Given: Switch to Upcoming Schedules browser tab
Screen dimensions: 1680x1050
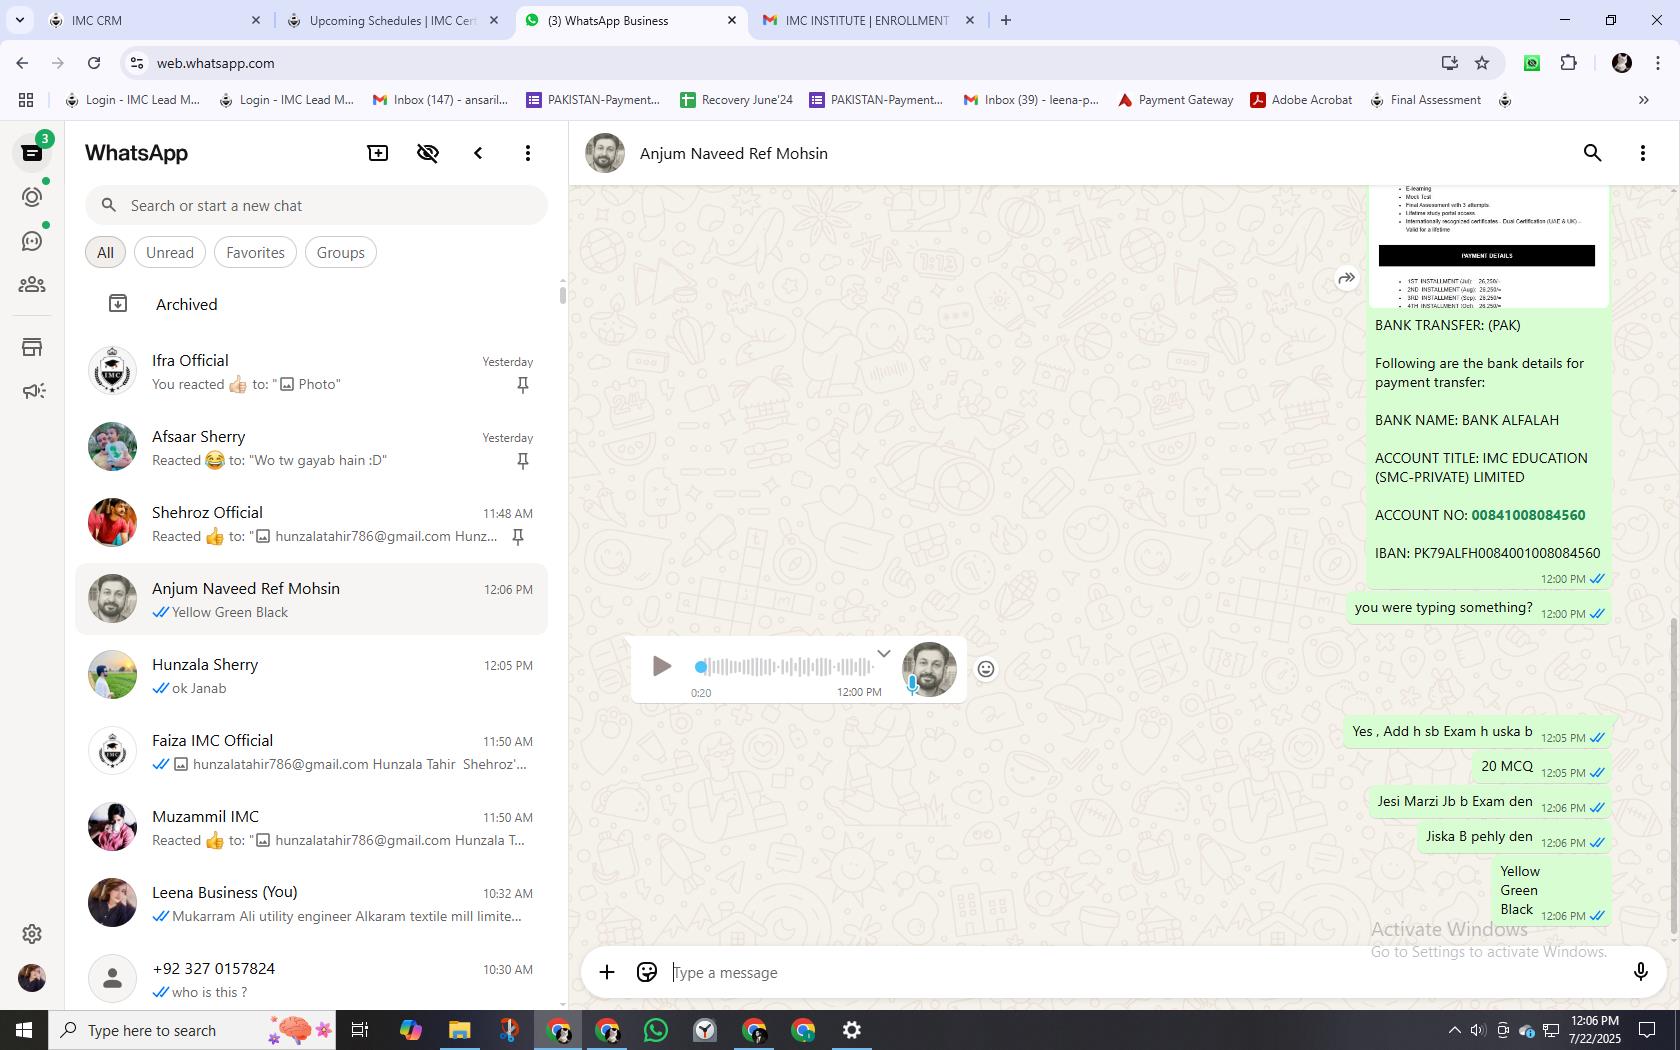Looking at the screenshot, I should [392, 20].
